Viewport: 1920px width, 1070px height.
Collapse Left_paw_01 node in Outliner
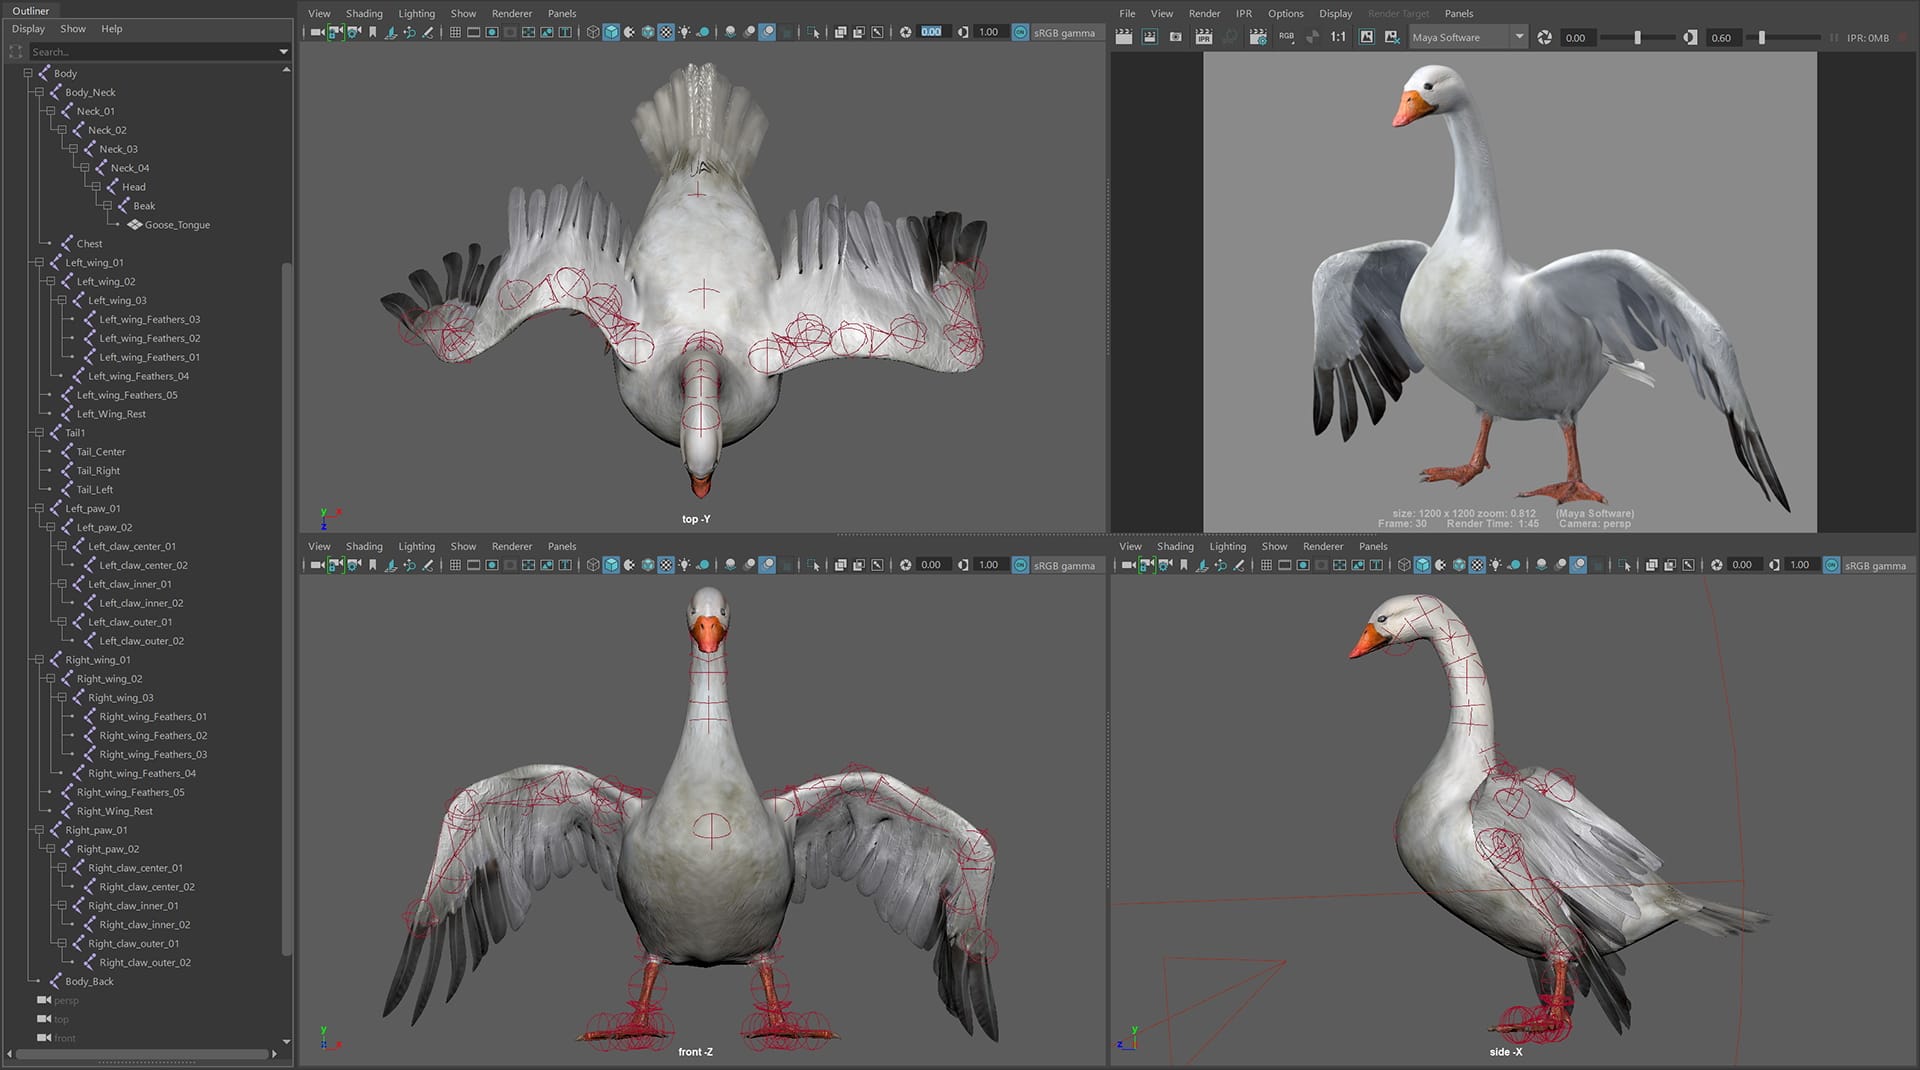[39, 508]
